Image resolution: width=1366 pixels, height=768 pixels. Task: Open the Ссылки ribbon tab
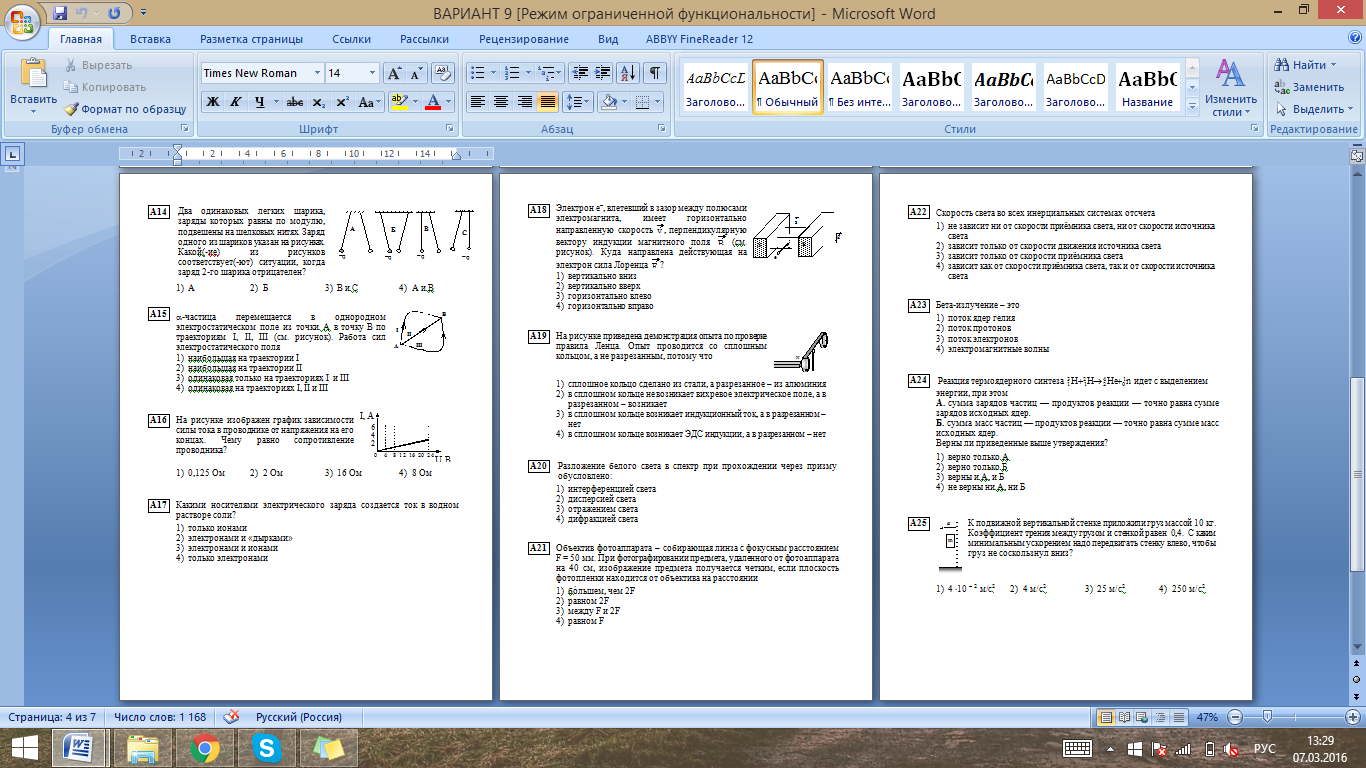click(351, 39)
